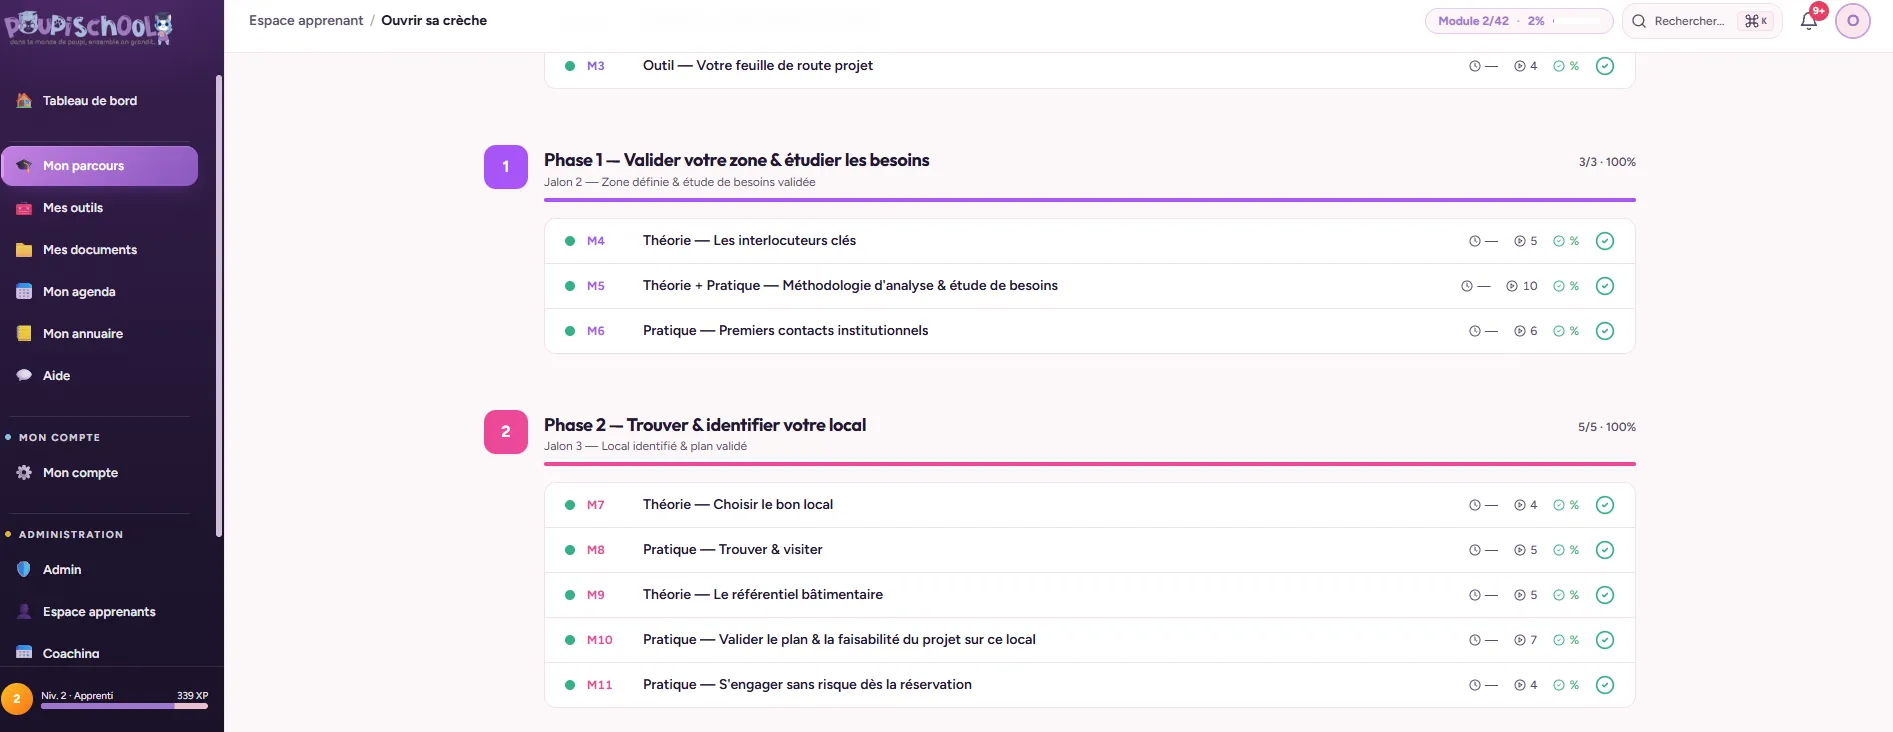The image size is (1893, 732).
Task: Toggle completion check for module M9
Action: click(x=1605, y=595)
